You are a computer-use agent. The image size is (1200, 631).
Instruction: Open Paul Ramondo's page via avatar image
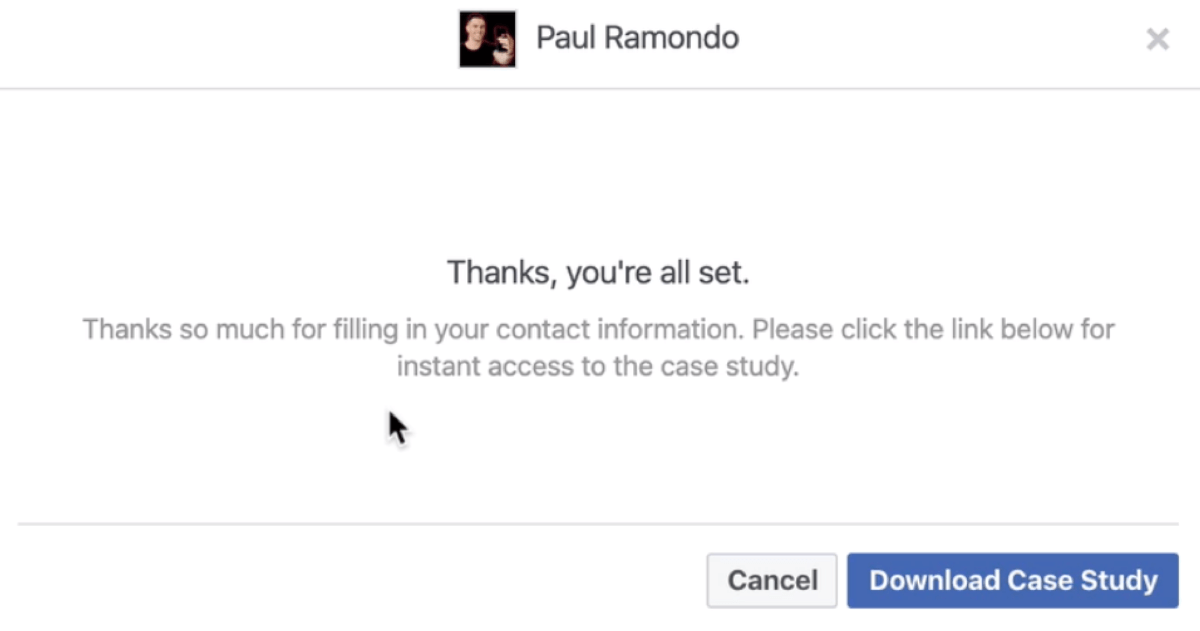coord(488,39)
